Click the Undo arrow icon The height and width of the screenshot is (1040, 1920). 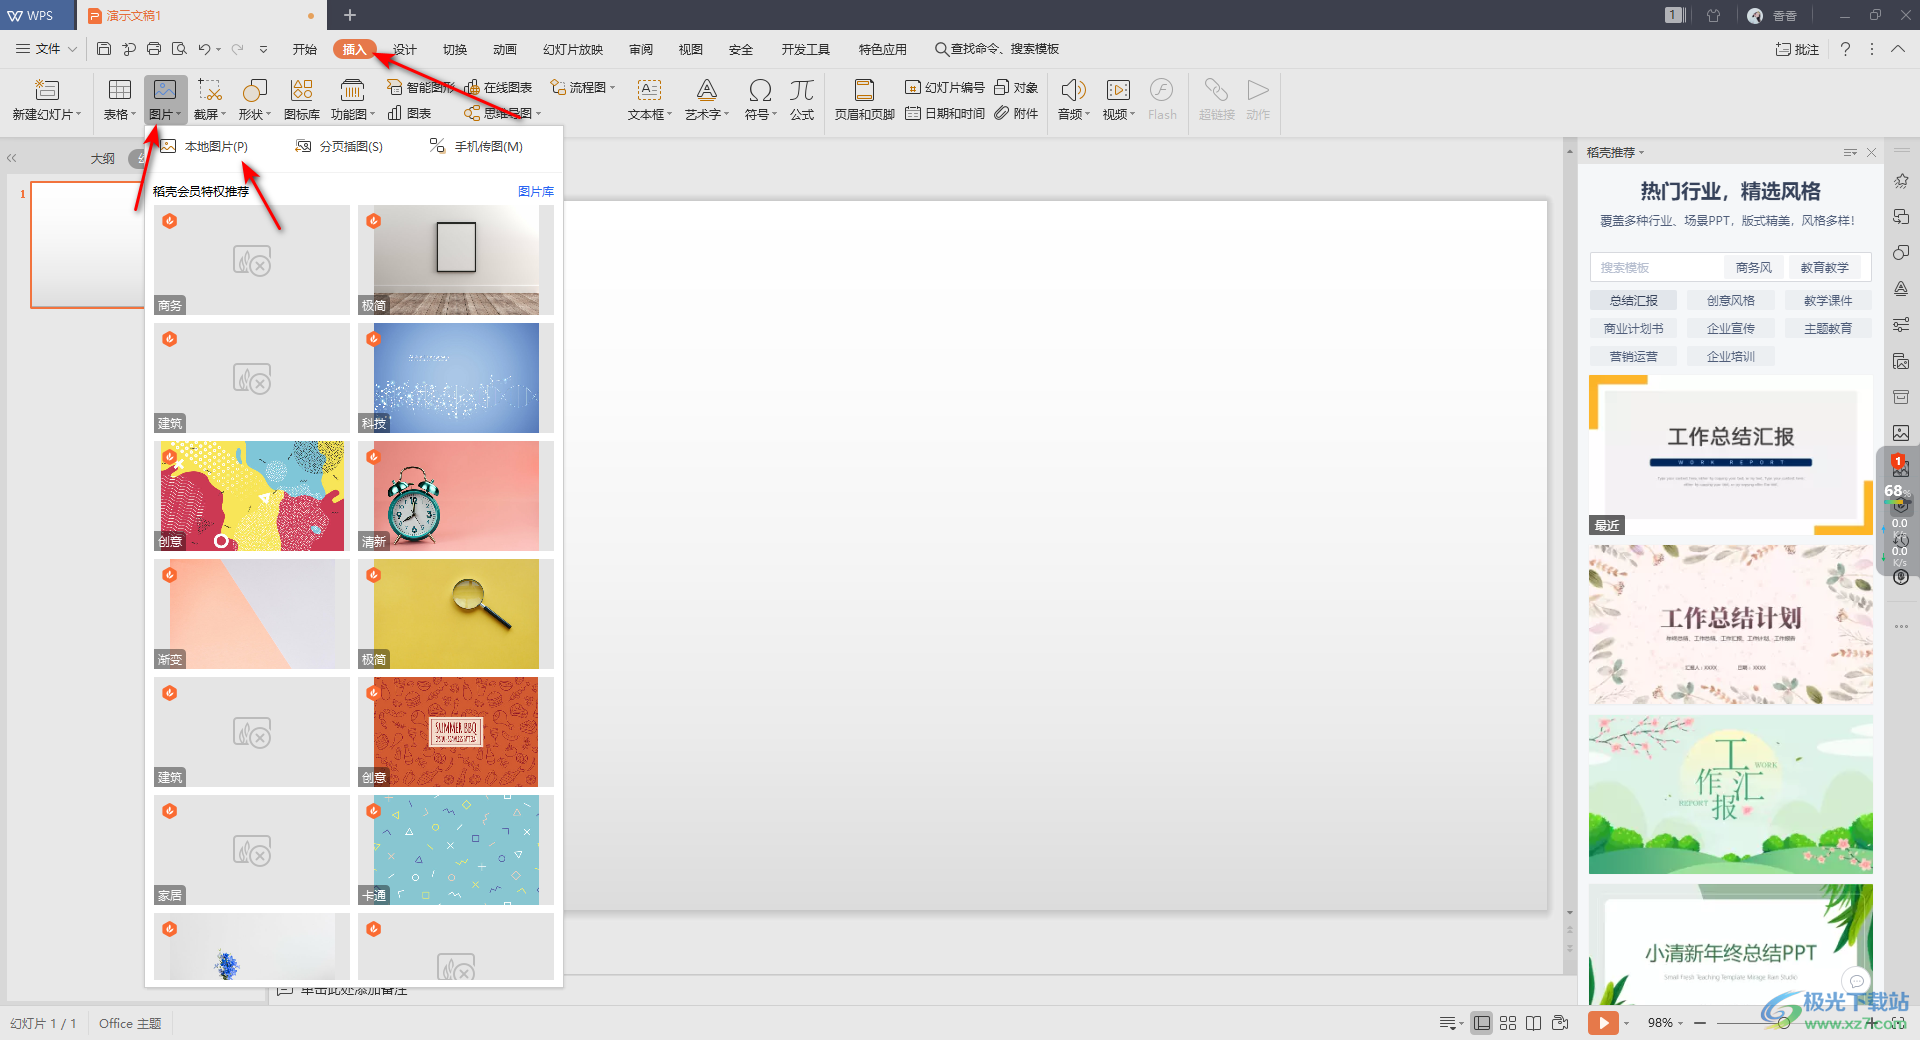pyautogui.click(x=204, y=49)
